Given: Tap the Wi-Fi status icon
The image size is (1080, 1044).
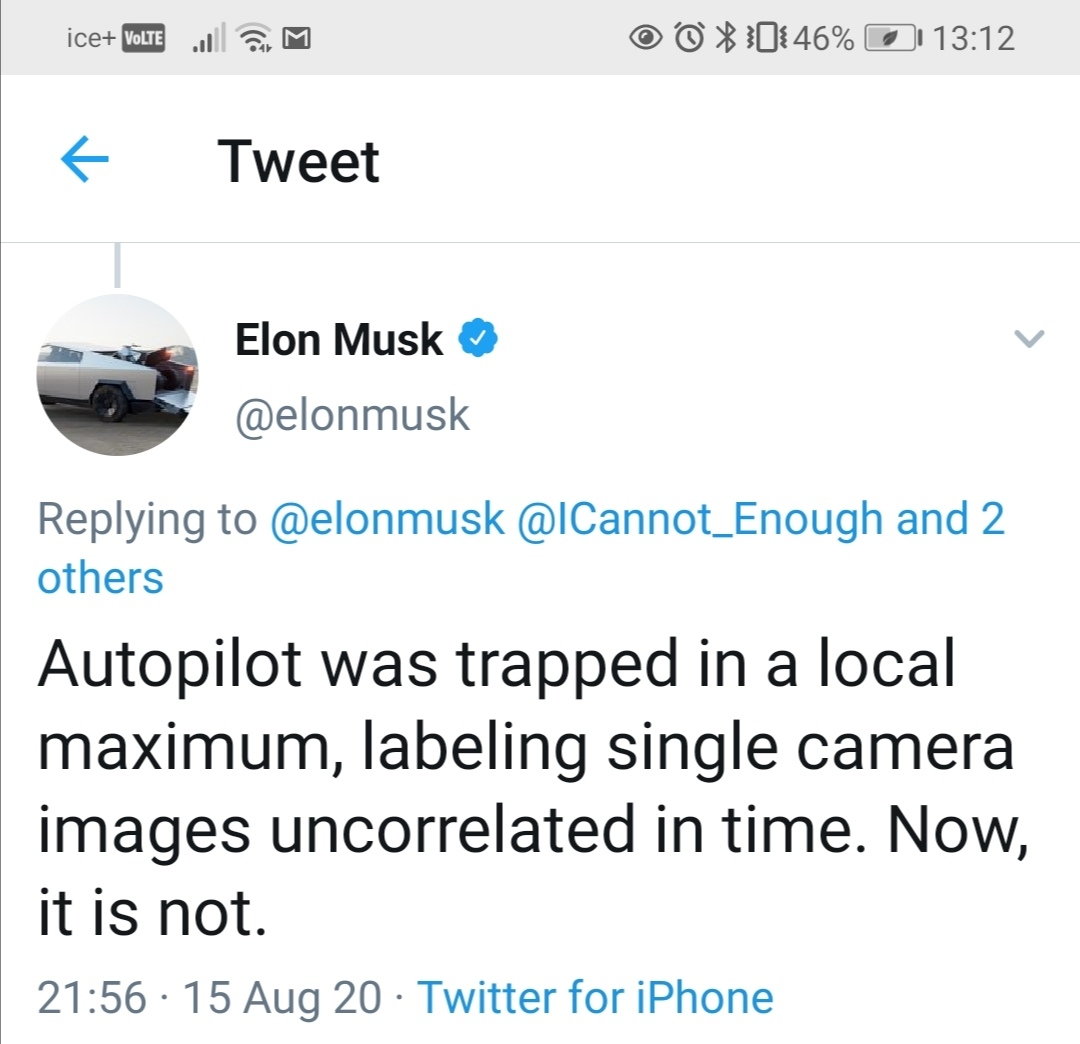Looking at the screenshot, I should coord(253,38).
